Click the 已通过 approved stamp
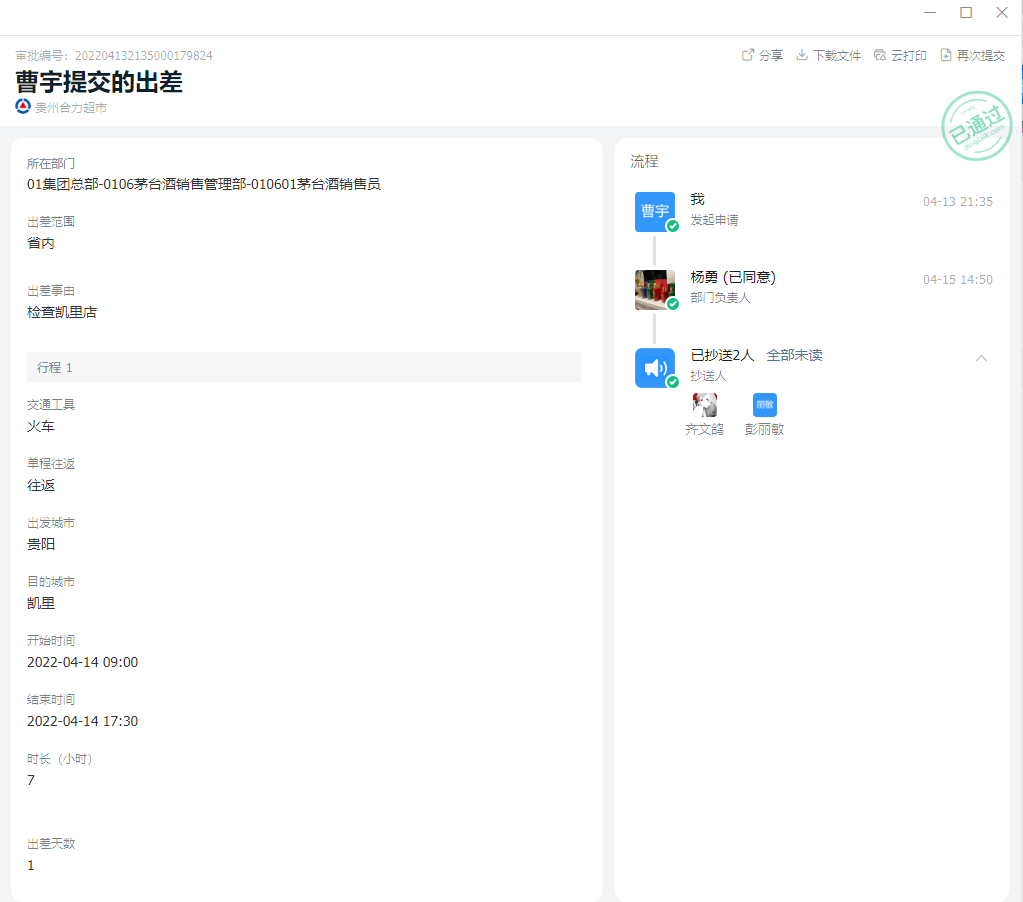Image resolution: width=1023 pixels, height=902 pixels. [x=976, y=127]
